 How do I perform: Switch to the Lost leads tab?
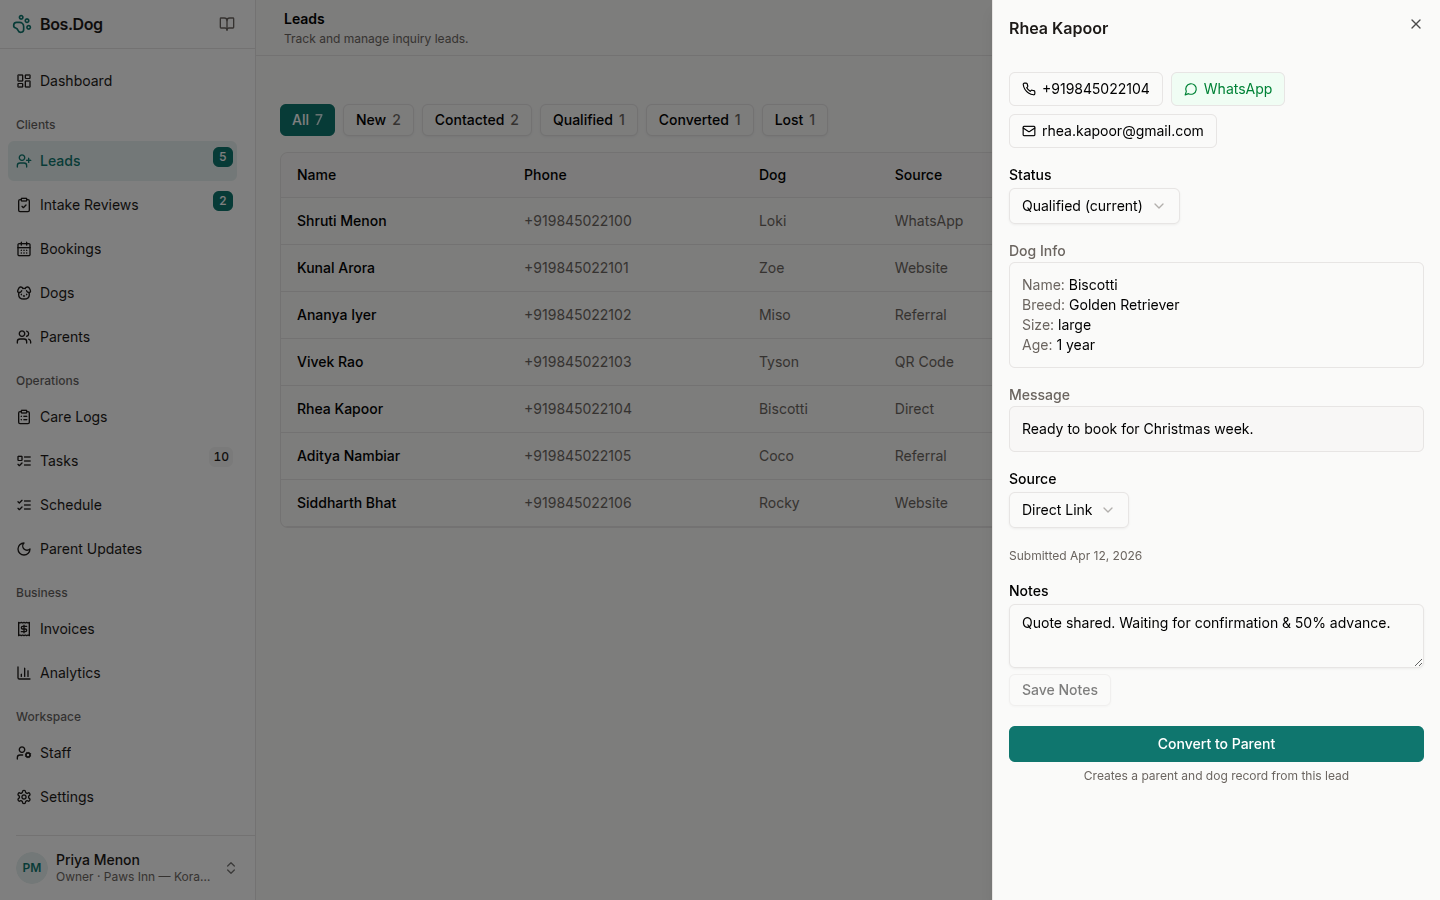pyautogui.click(x=794, y=120)
